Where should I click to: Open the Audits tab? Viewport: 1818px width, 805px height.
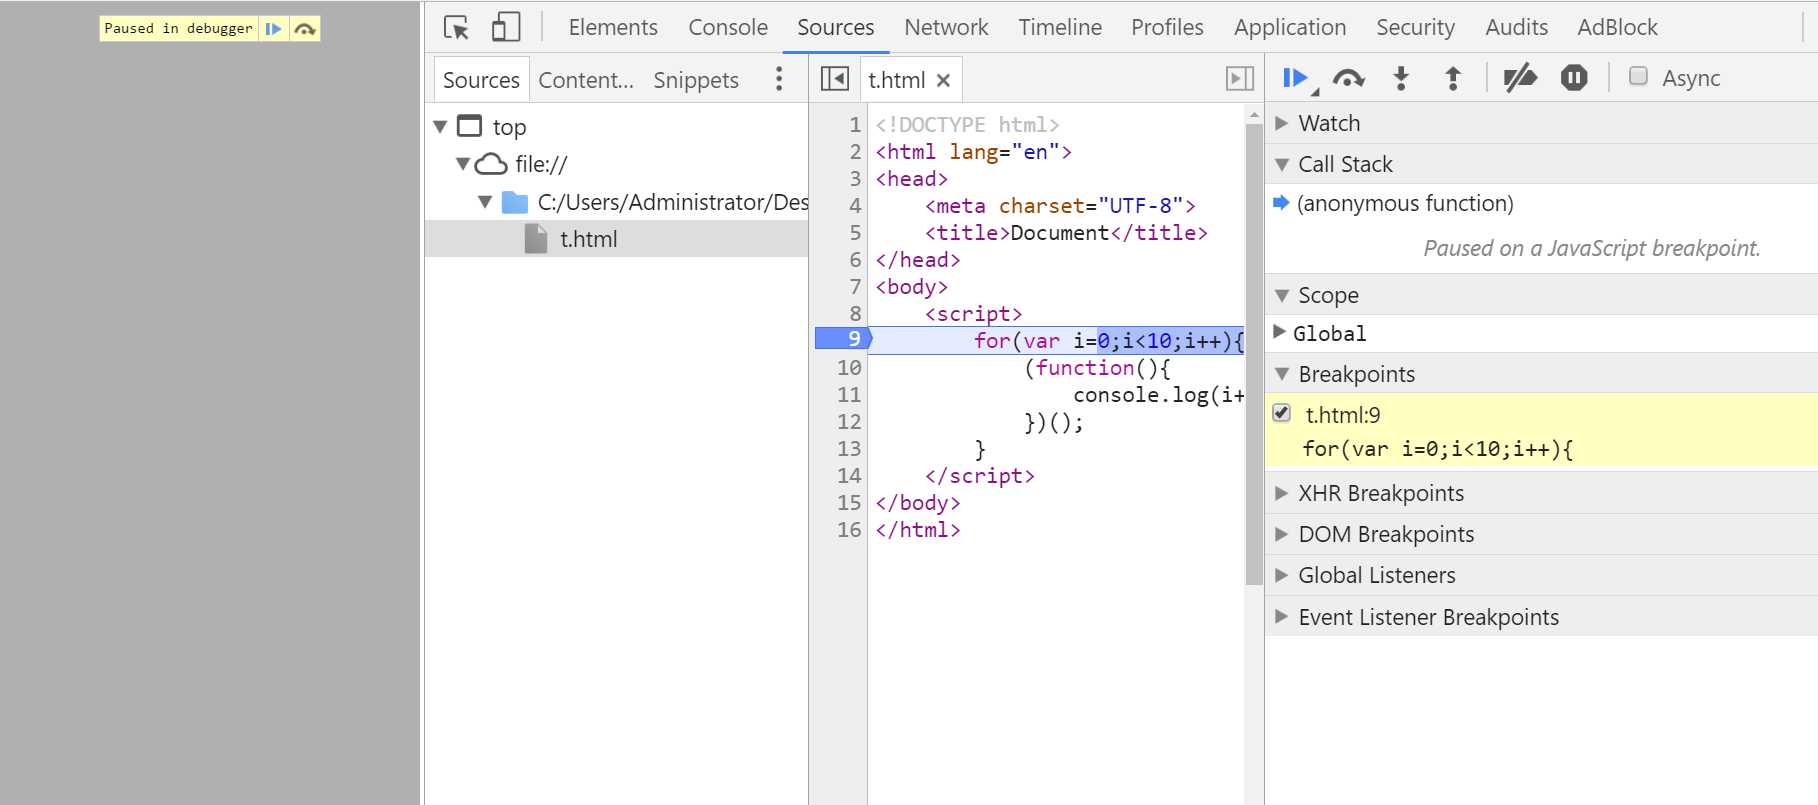click(1516, 27)
